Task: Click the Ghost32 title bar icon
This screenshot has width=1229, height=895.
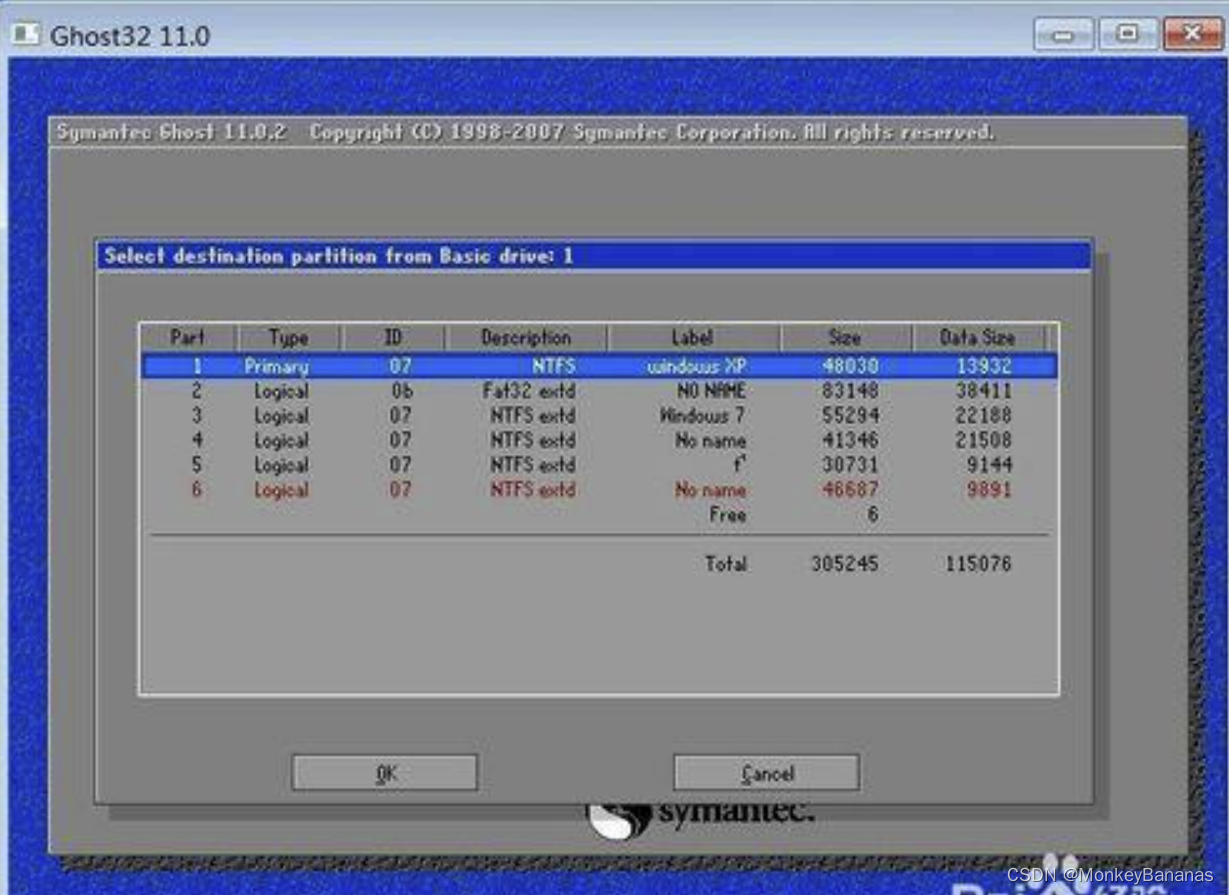Action: coord(26,35)
